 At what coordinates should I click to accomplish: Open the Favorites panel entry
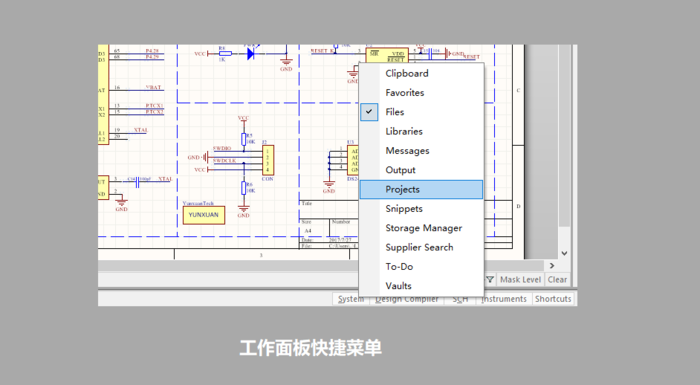coord(421,92)
